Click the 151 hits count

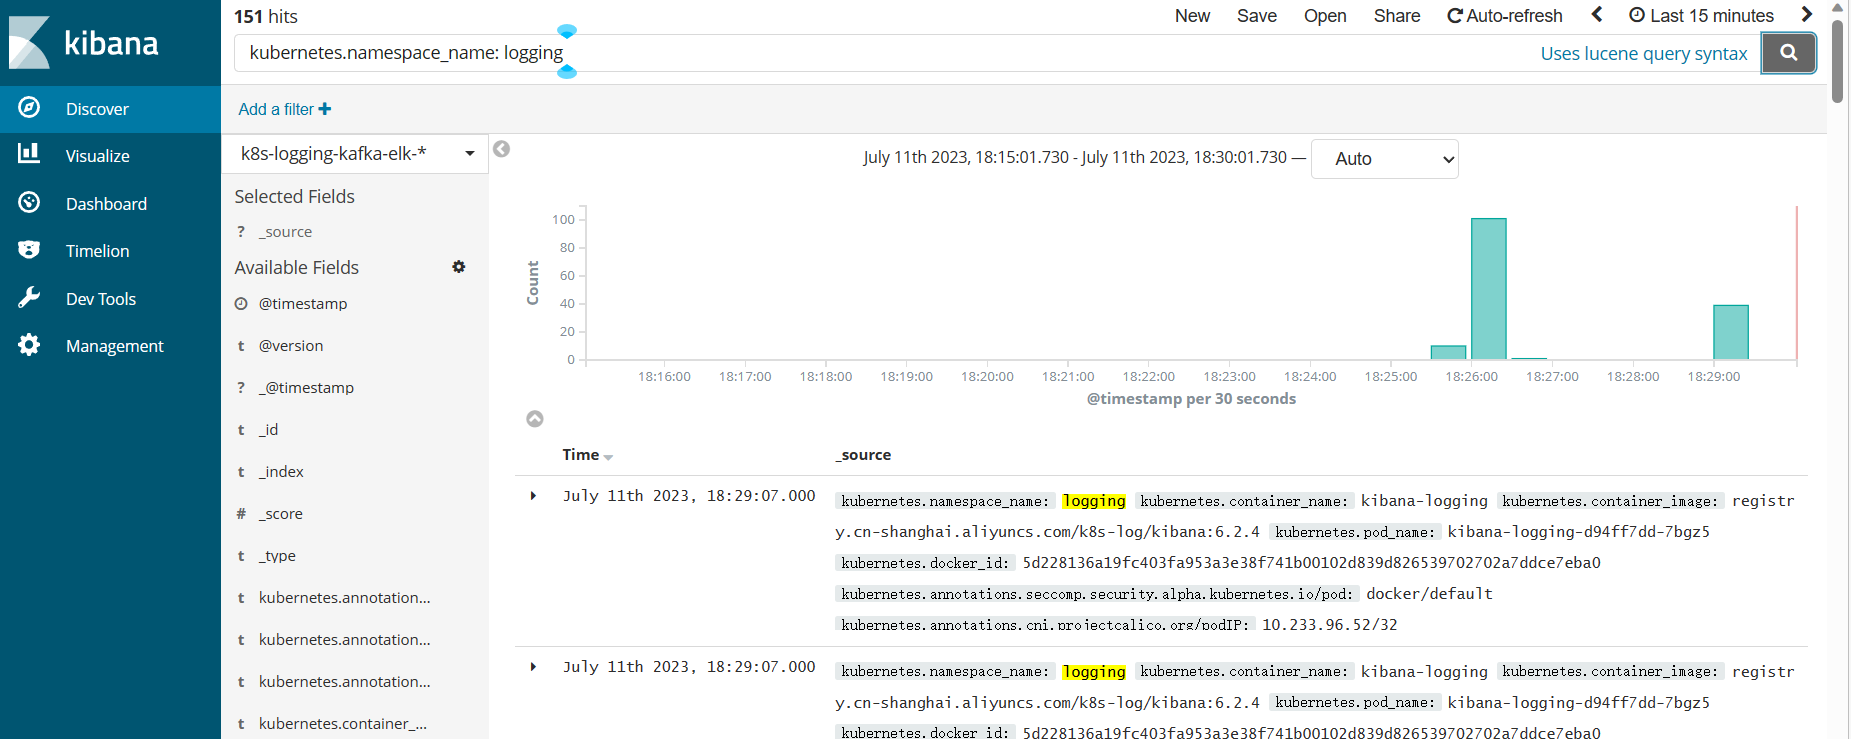tap(266, 16)
